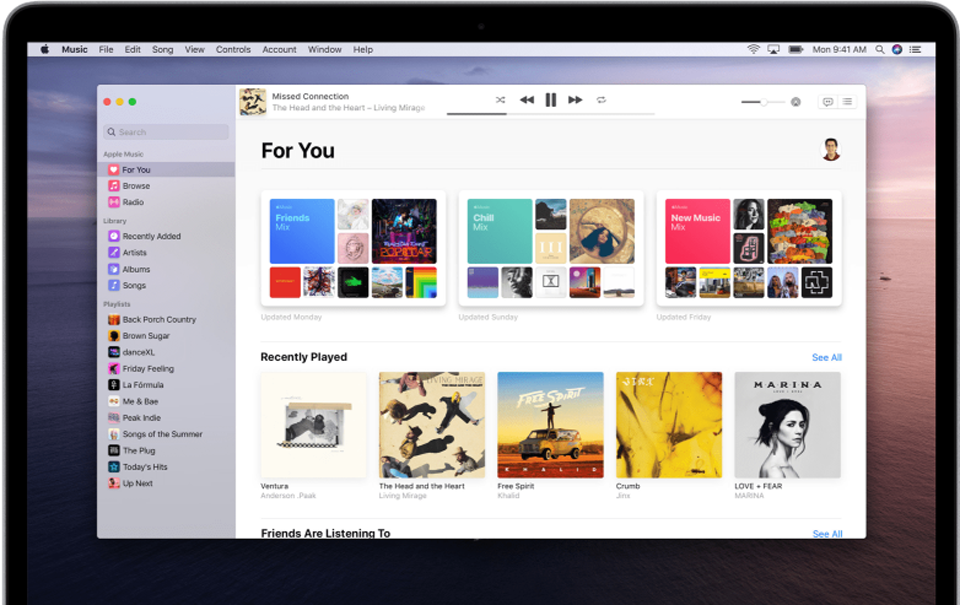Open the user account profile picture
The width and height of the screenshot is (960, 605).
831,149
